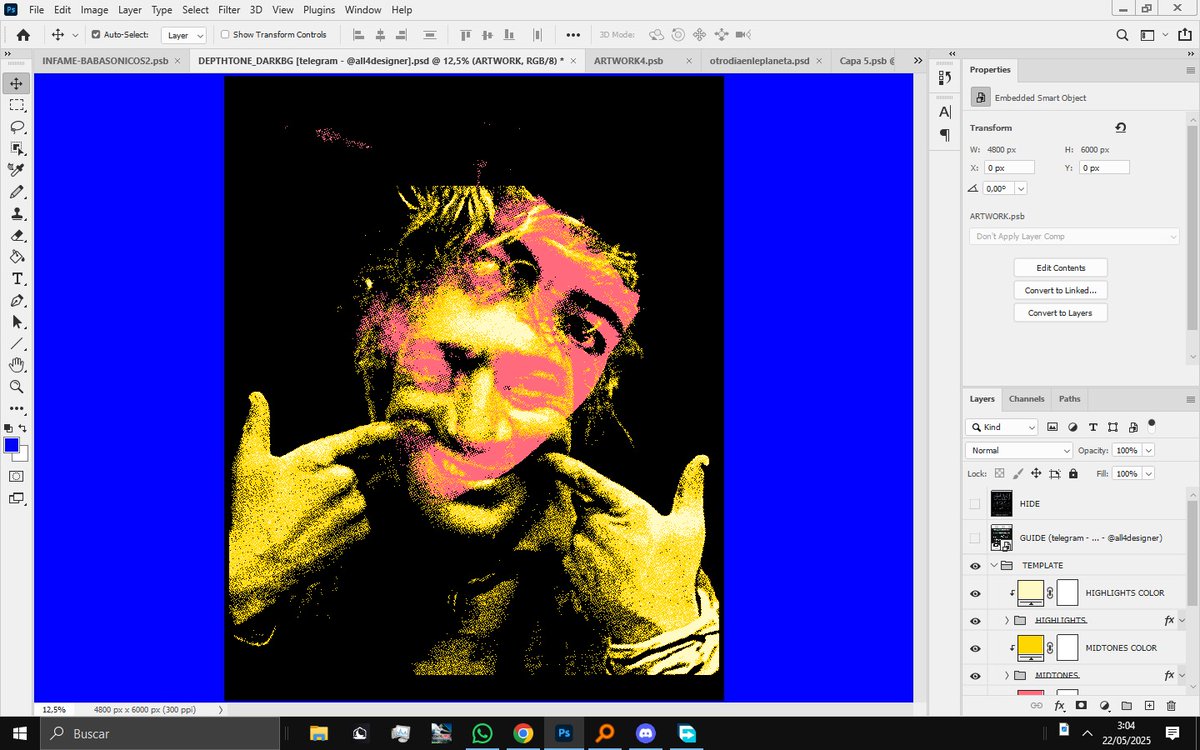
Task: Click the Reset transform icon in Properties
Action: (1121, 128)
